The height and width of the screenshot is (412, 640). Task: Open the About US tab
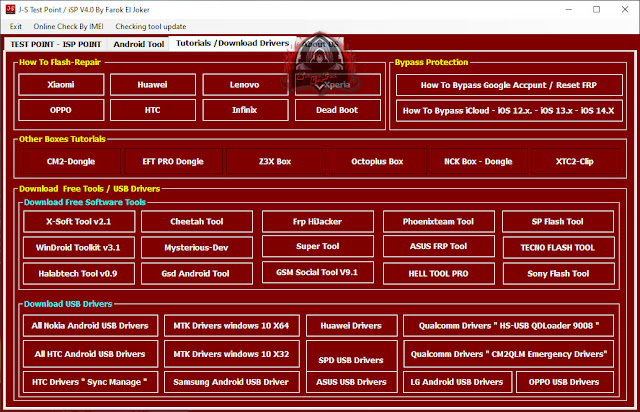point(320,44)
